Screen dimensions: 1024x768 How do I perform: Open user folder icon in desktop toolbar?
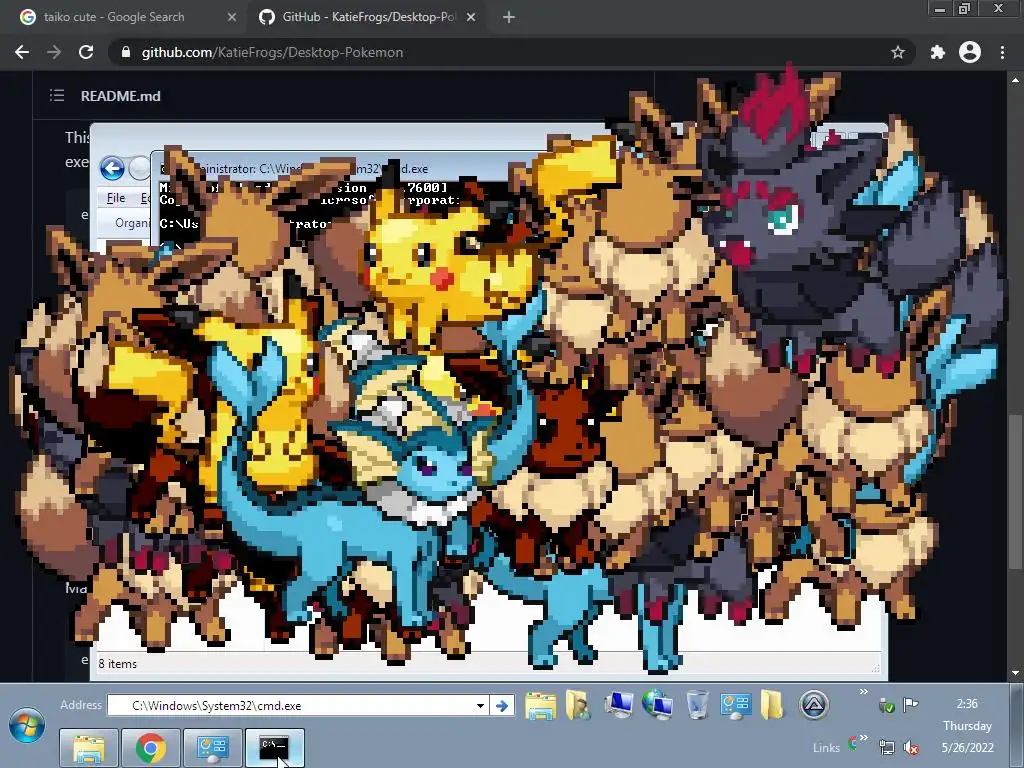coord(578,706)
